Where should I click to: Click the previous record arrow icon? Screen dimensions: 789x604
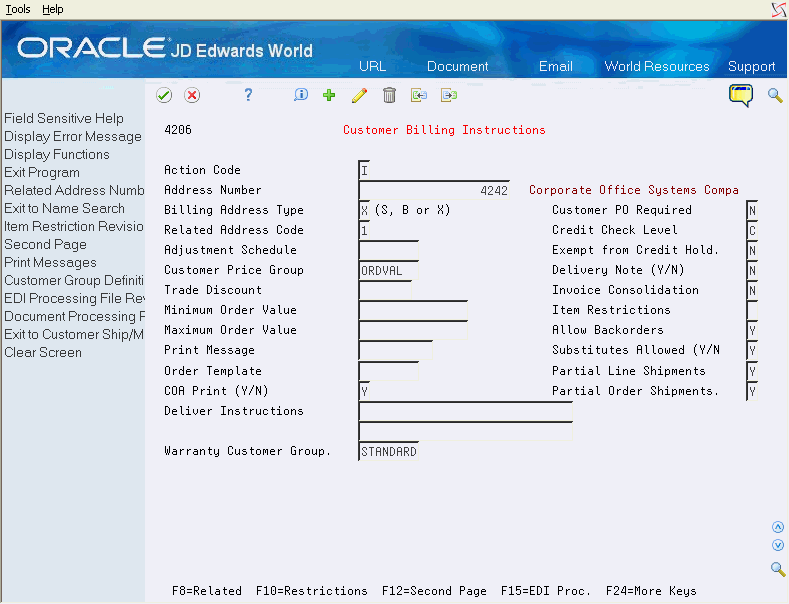(419, 95)
